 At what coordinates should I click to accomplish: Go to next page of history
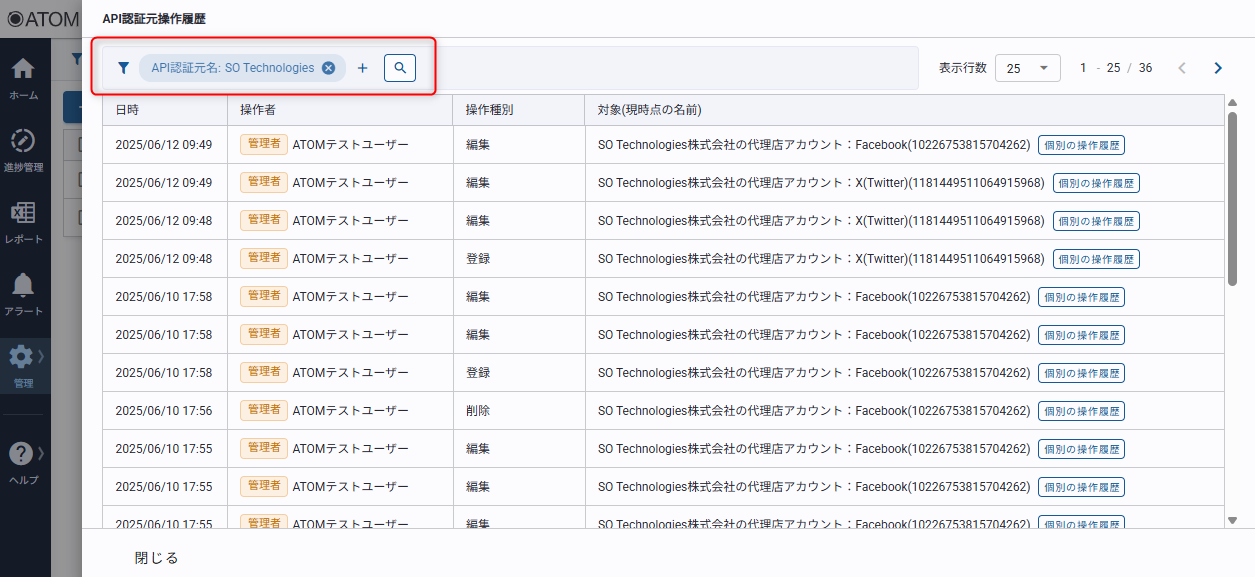[1218, 68]
